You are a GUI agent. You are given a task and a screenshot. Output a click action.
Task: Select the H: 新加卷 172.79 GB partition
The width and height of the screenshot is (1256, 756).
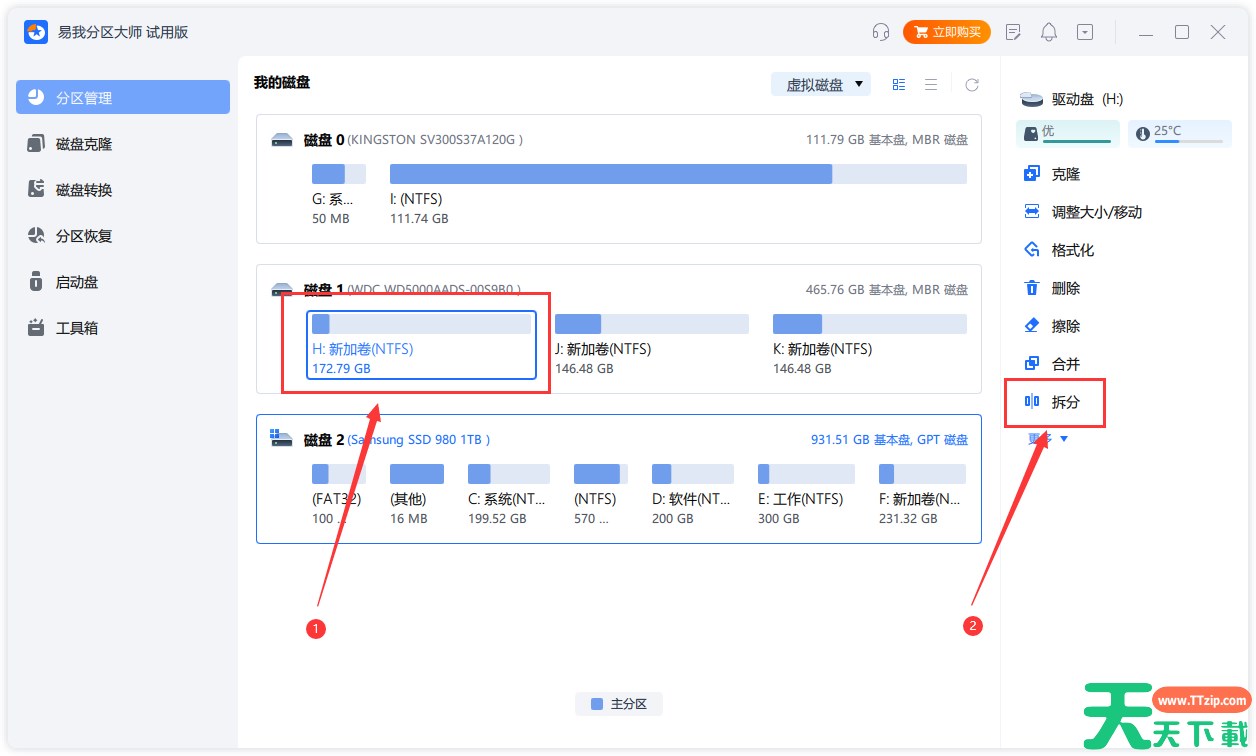(x=422, y=344)
